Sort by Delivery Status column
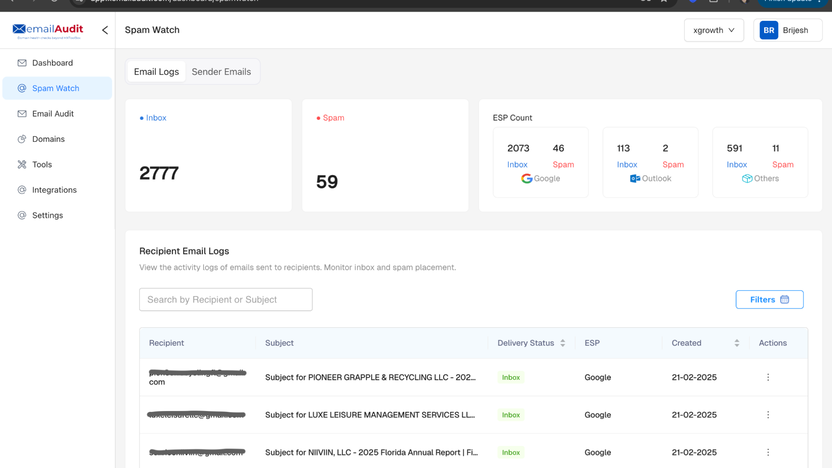 click(562, 343)
